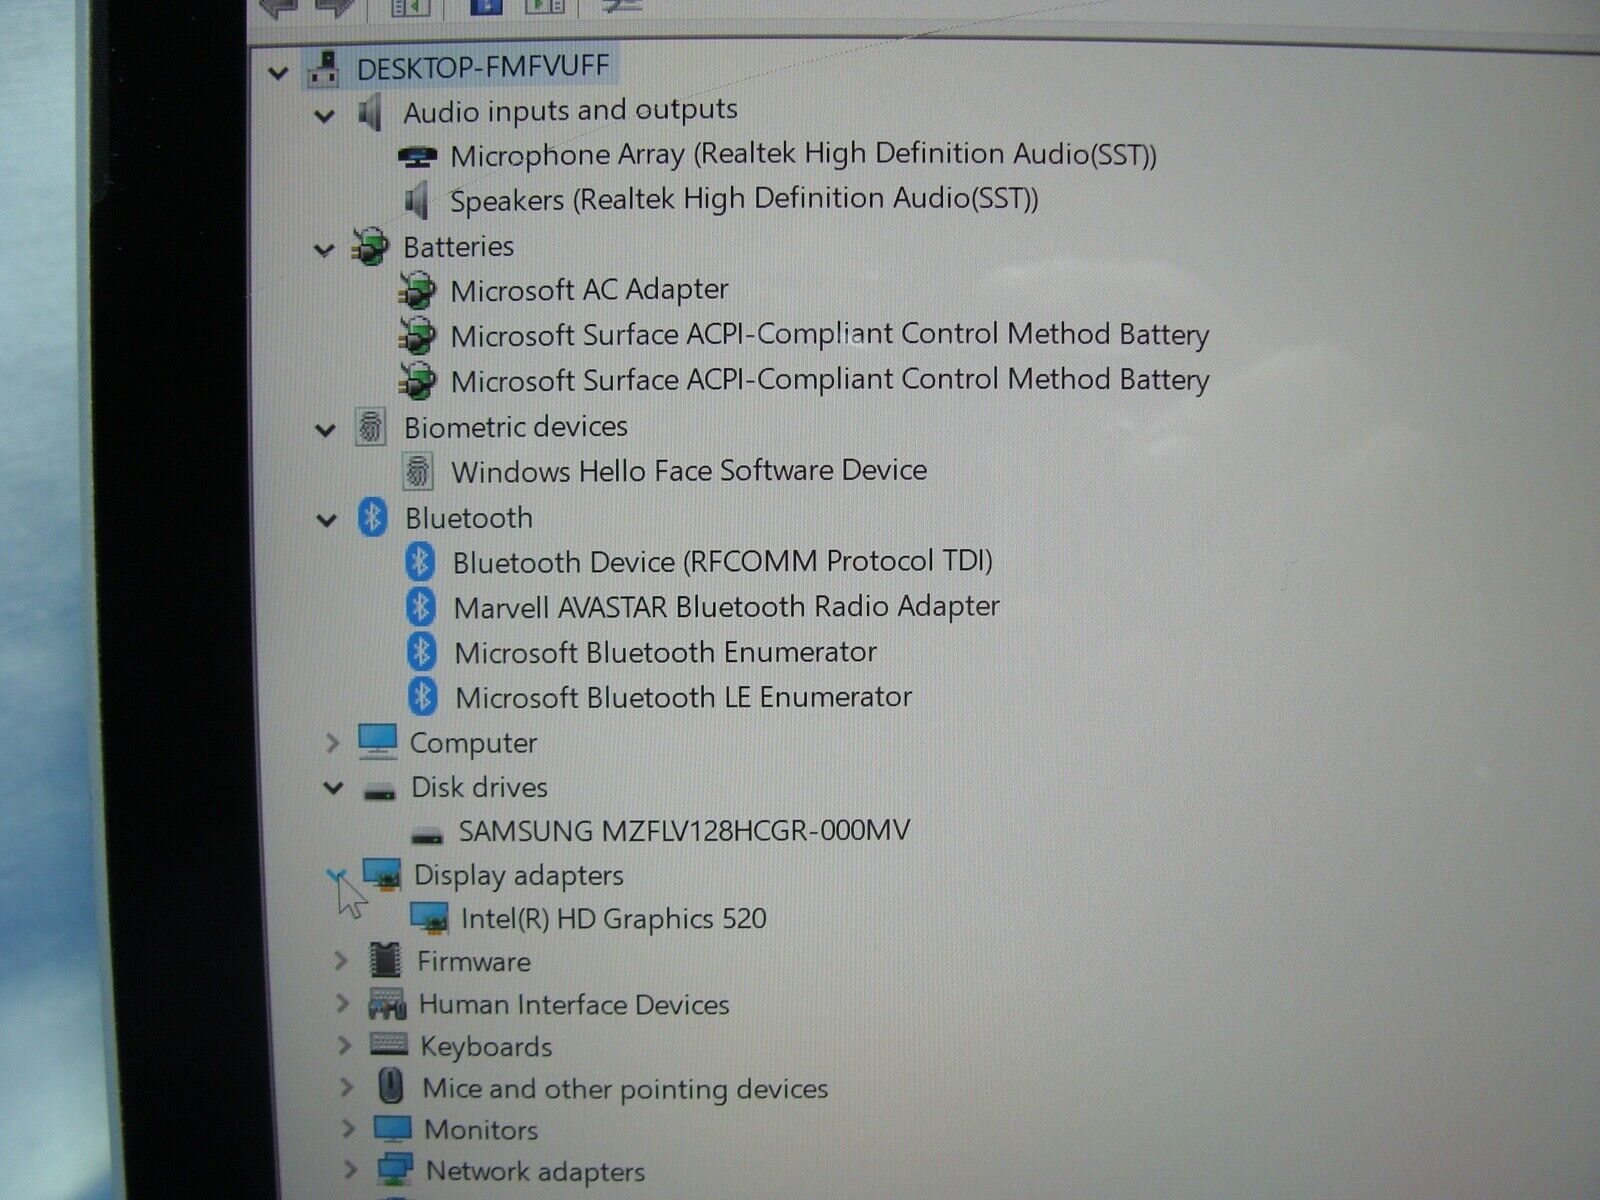Select Microsoft Bluetooth Enumerator

click(665, 653)
